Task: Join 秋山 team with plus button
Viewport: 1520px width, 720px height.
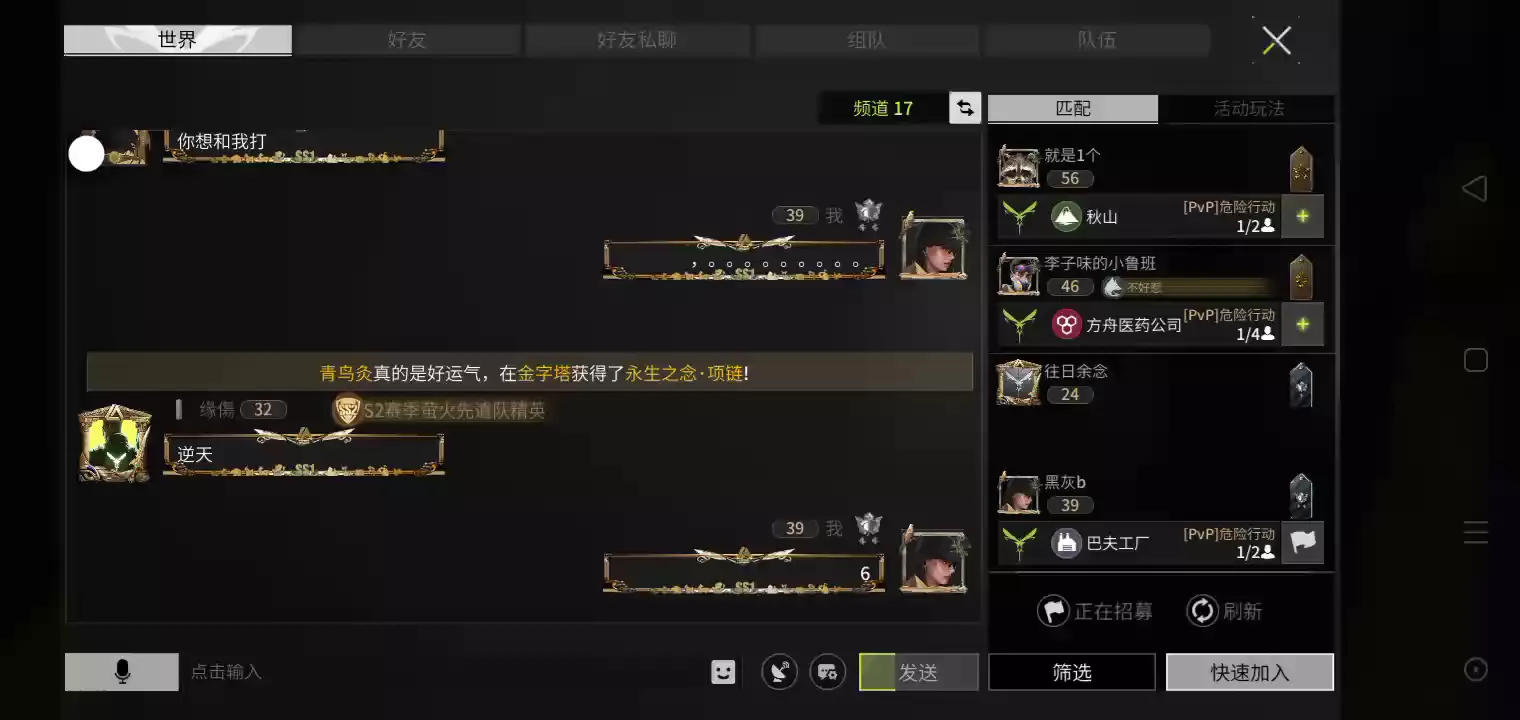Action: tap(1302, 216)
